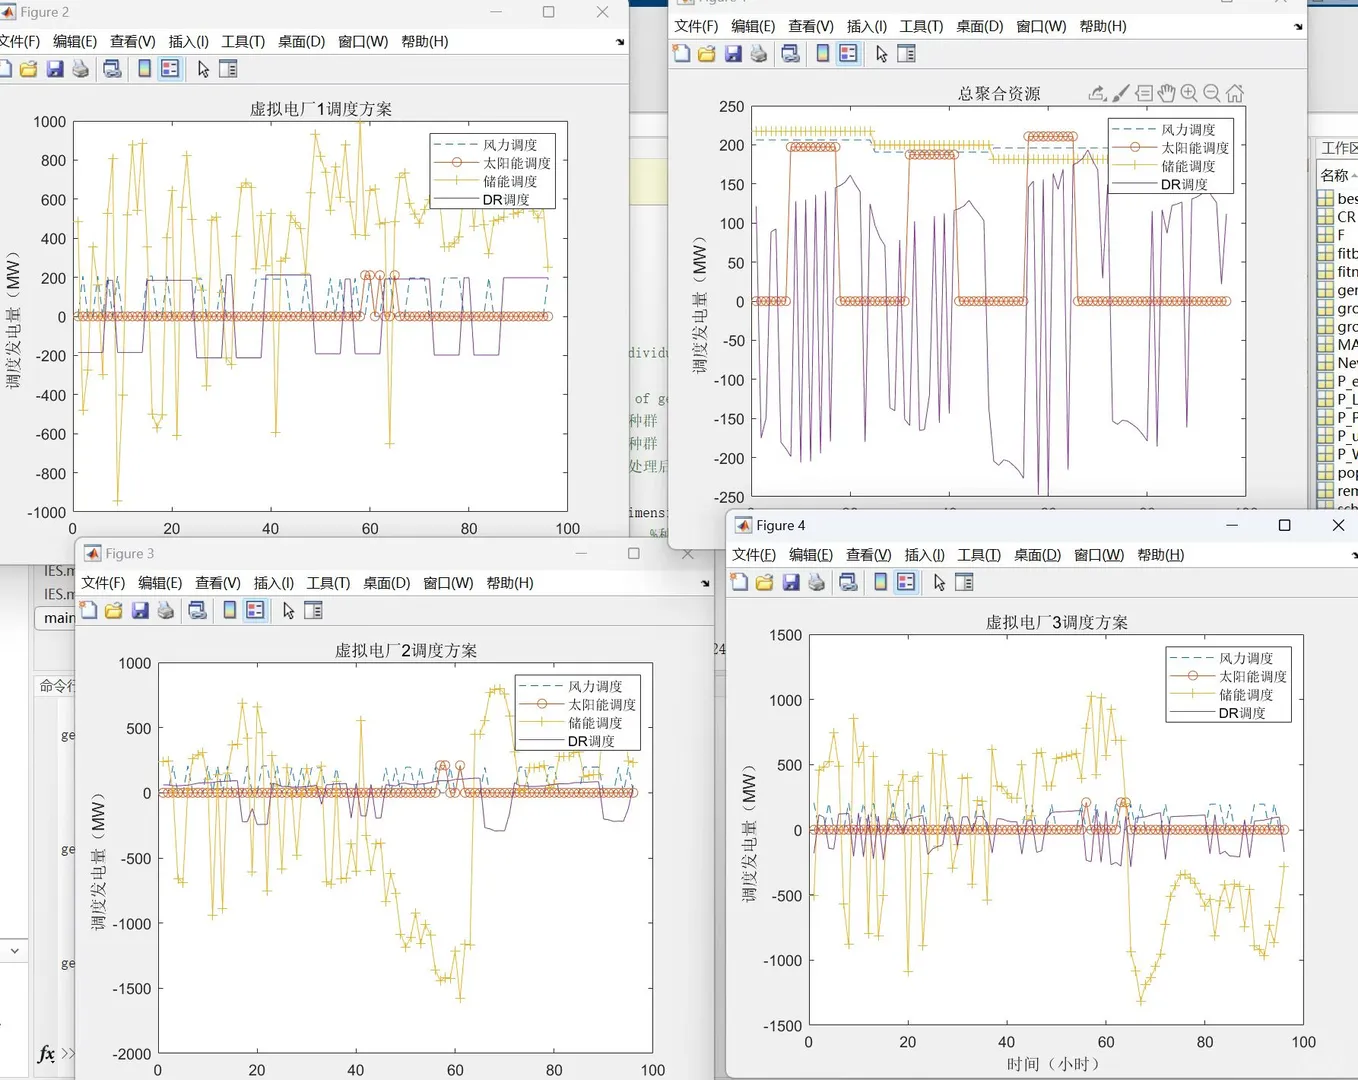
Task: Open the Property Inspector in Figure 3
Action: click(313, 611)
